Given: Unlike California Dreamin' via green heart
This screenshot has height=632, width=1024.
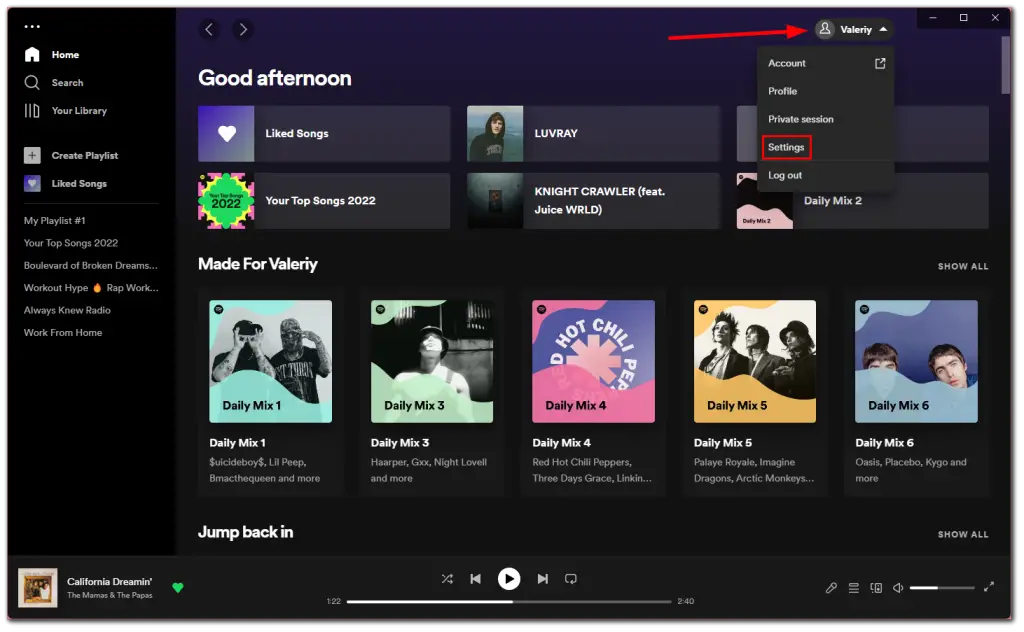Looking at the screenshot, I should (178, 588).
